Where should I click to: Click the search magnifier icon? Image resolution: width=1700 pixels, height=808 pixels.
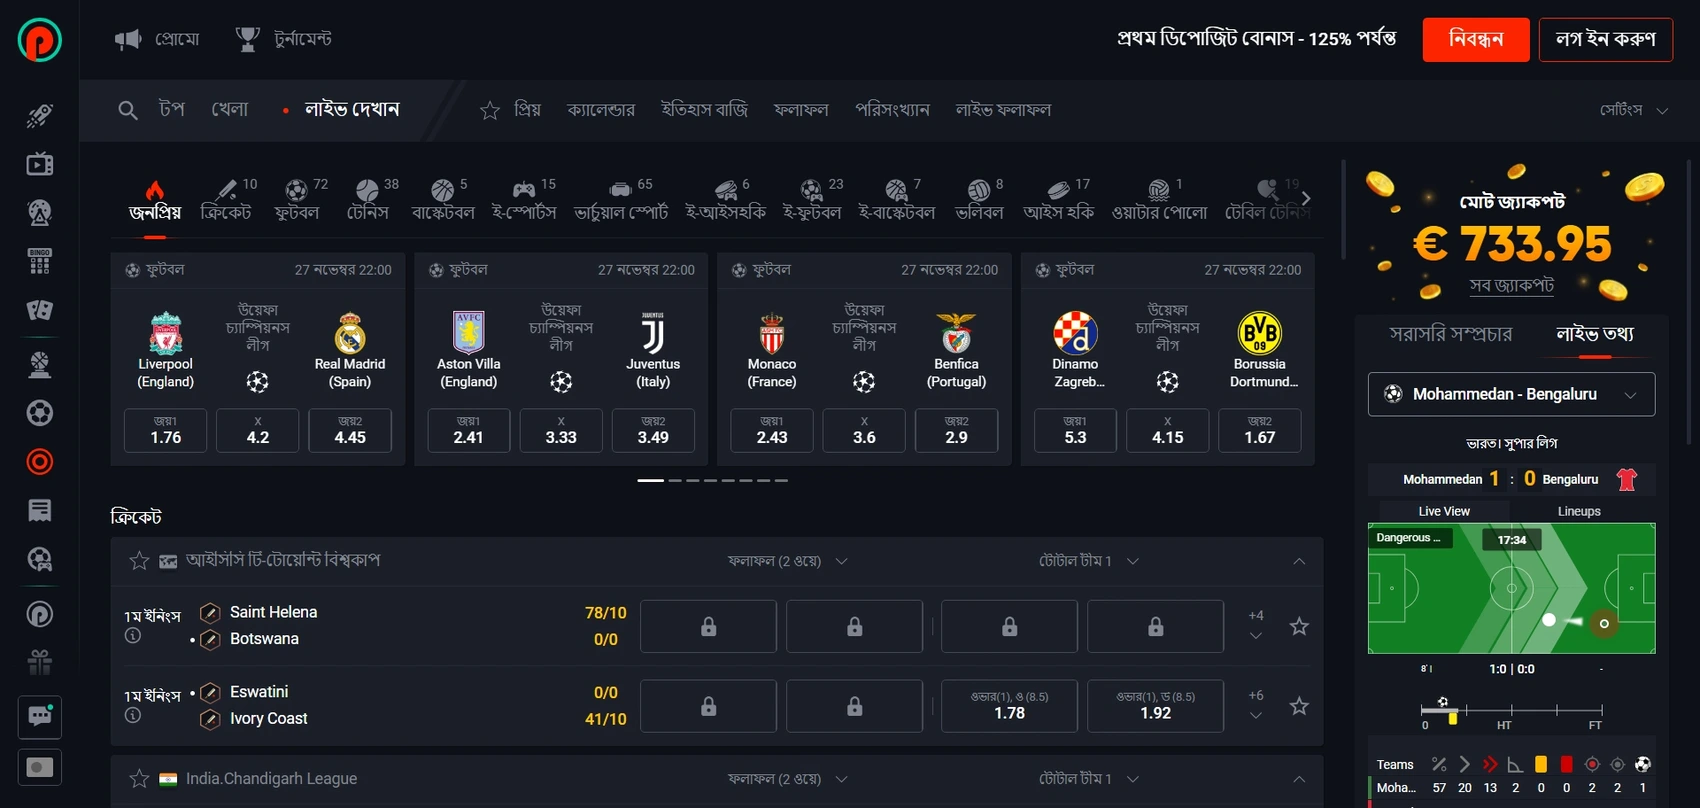click(127, 110)
